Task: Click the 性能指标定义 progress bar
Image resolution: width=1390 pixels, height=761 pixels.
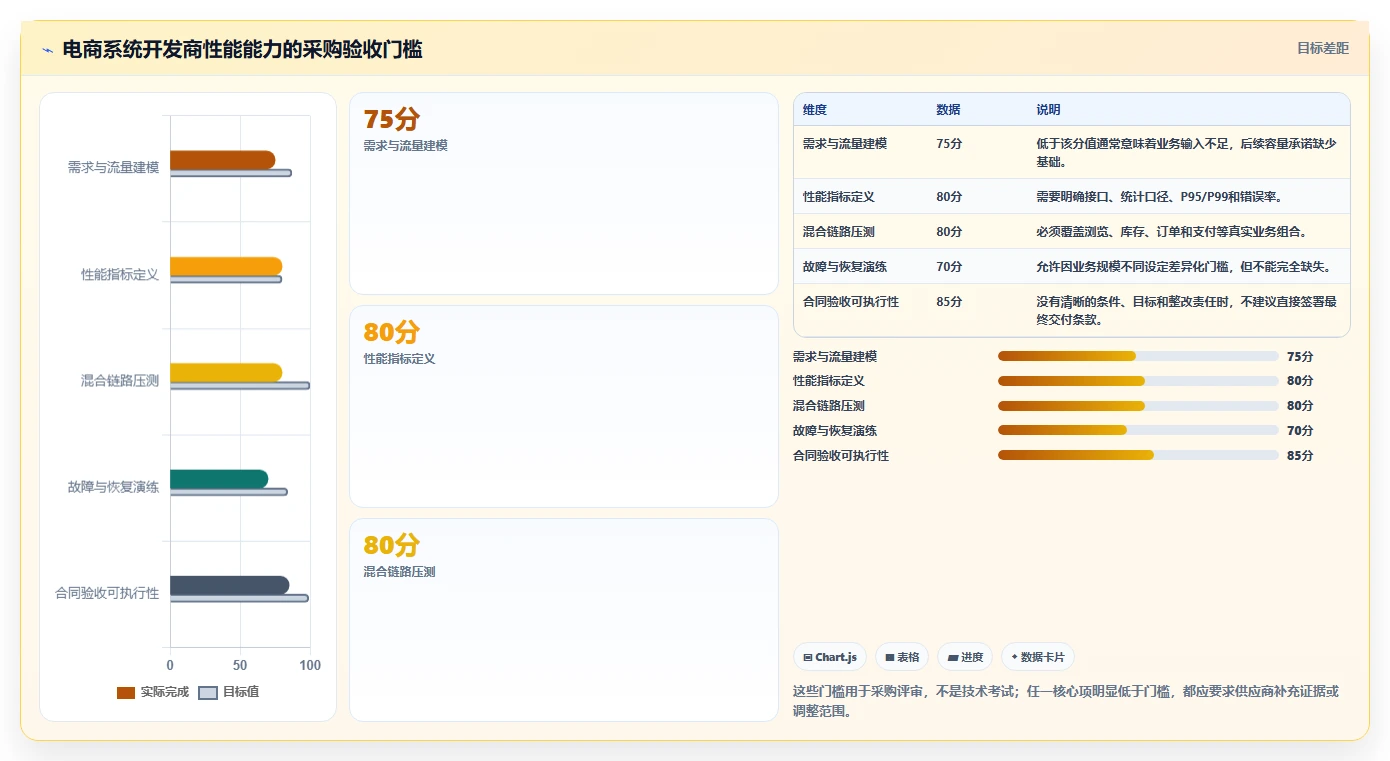Action: coord(1138,381)
